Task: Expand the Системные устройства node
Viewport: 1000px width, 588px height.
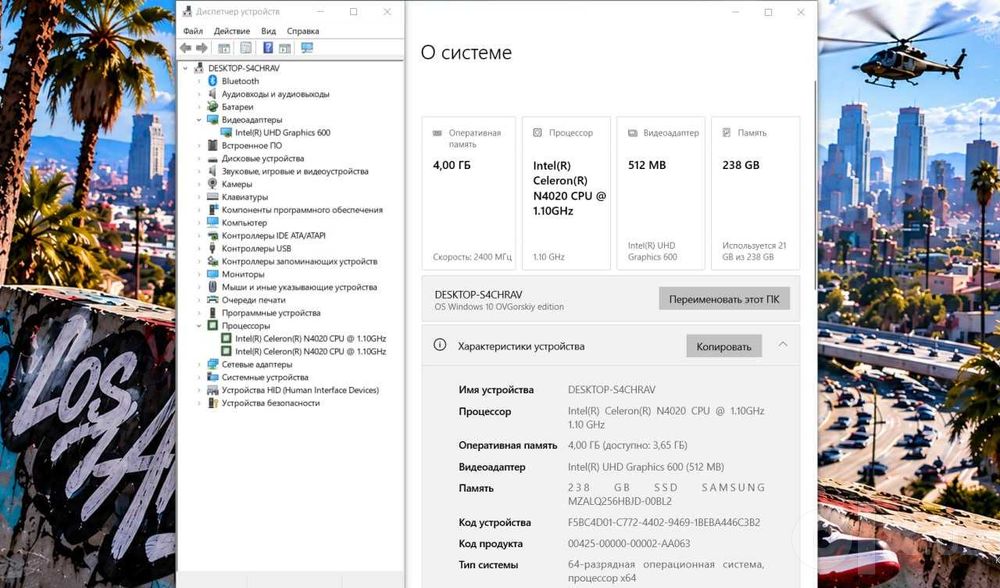Action: pyautogui.click(x=198, y=377)
